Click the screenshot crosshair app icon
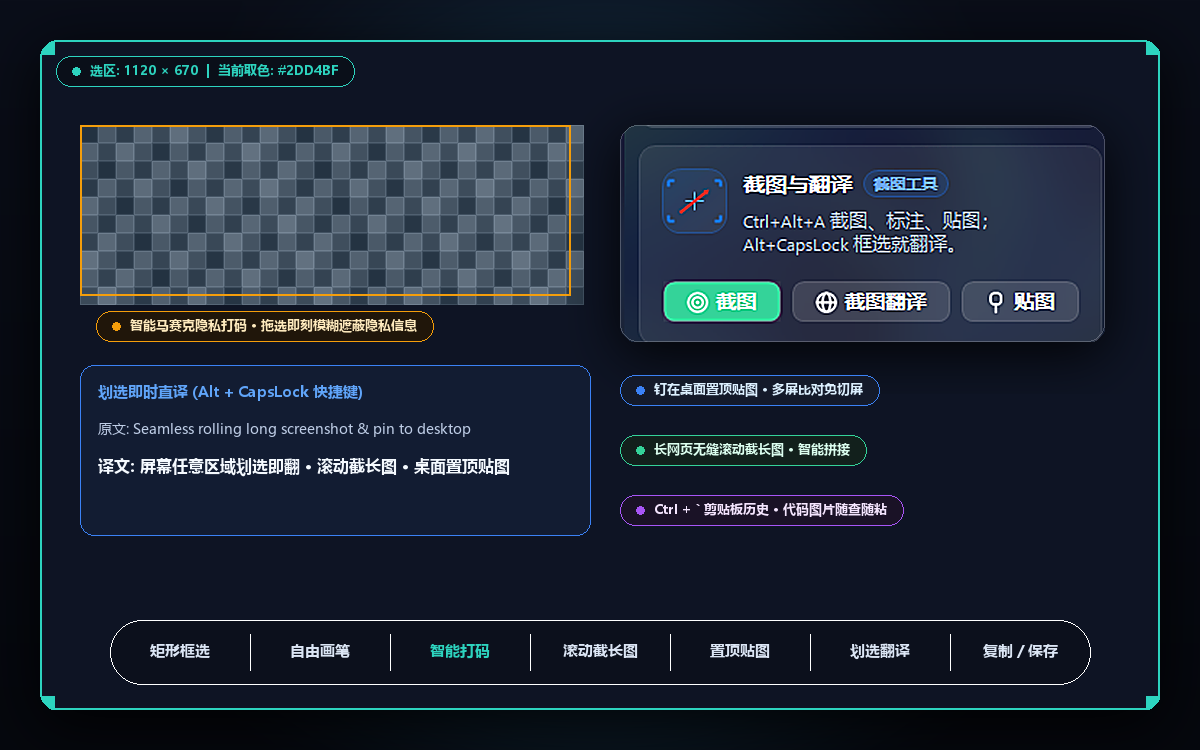The height and width of the screenshot is (750, 1200). pos(694,200)
